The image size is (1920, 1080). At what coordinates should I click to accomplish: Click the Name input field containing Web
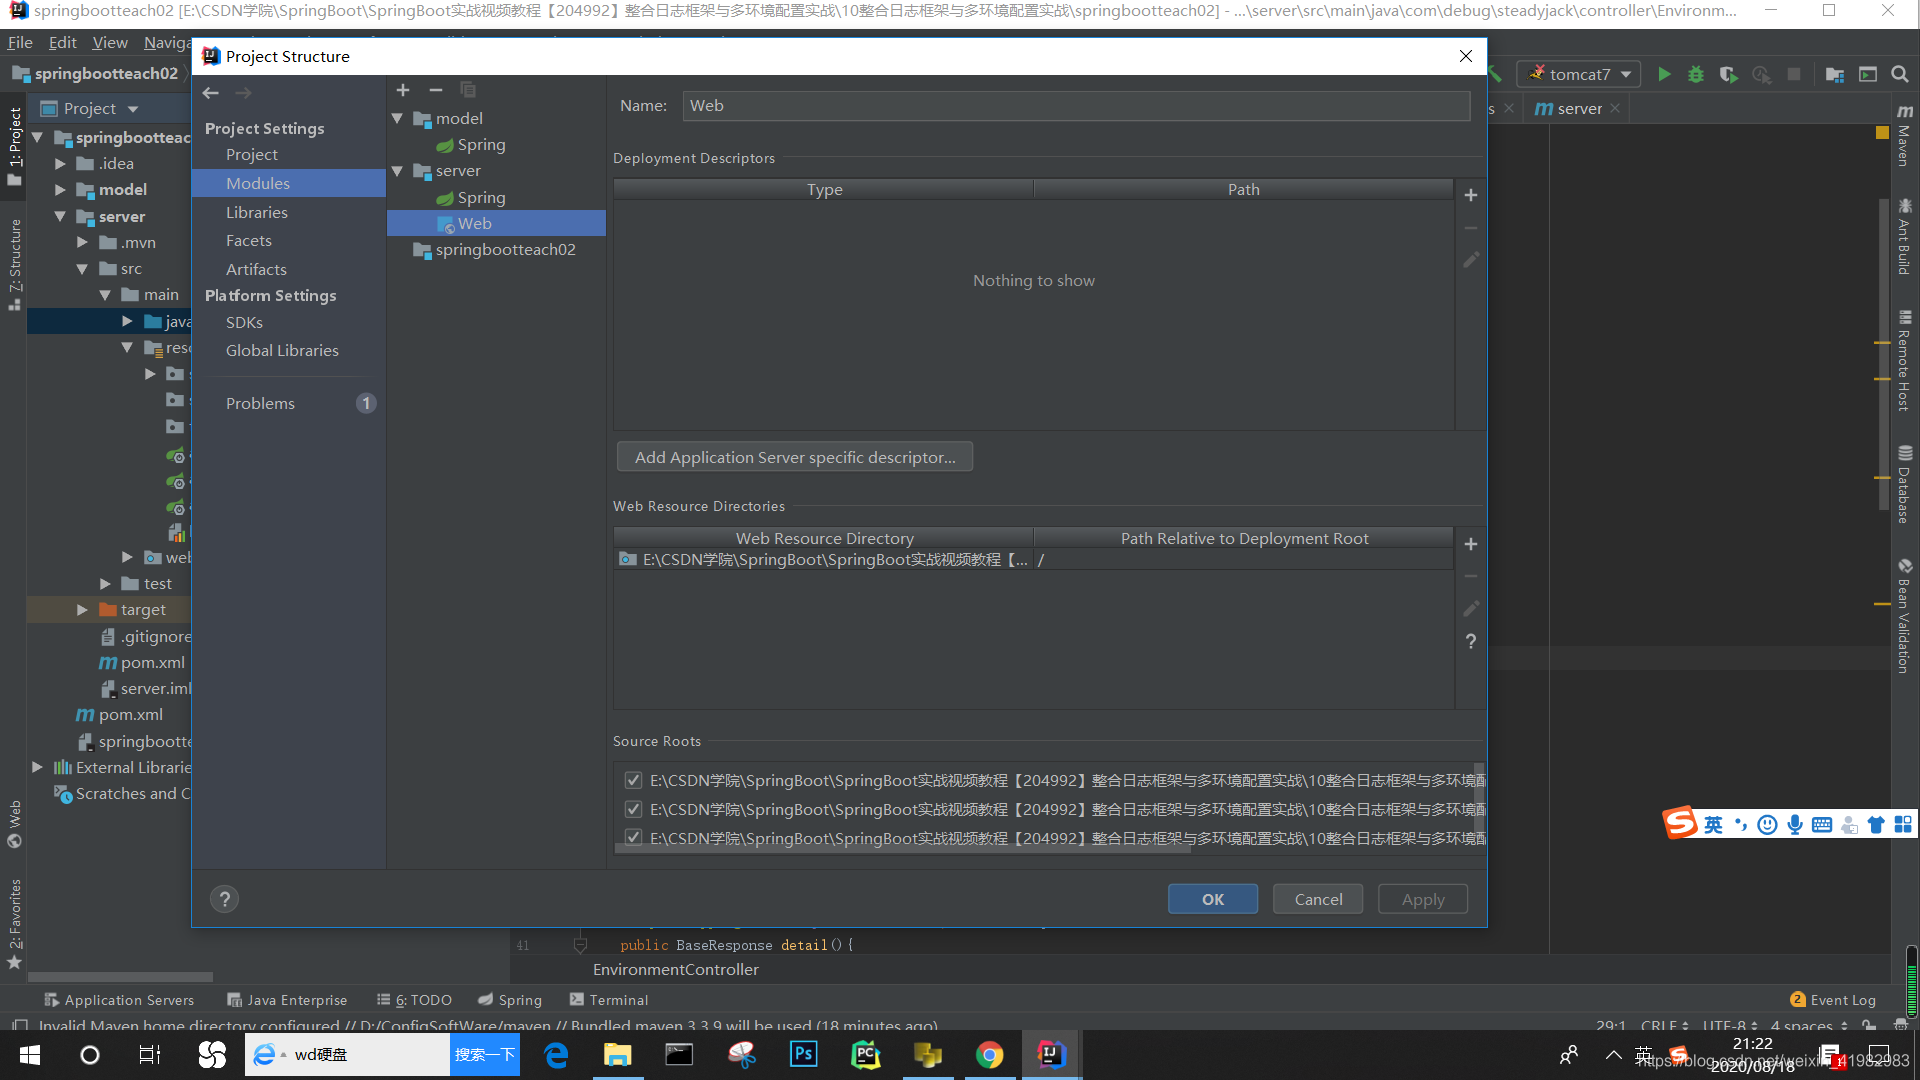point(1076,106)
